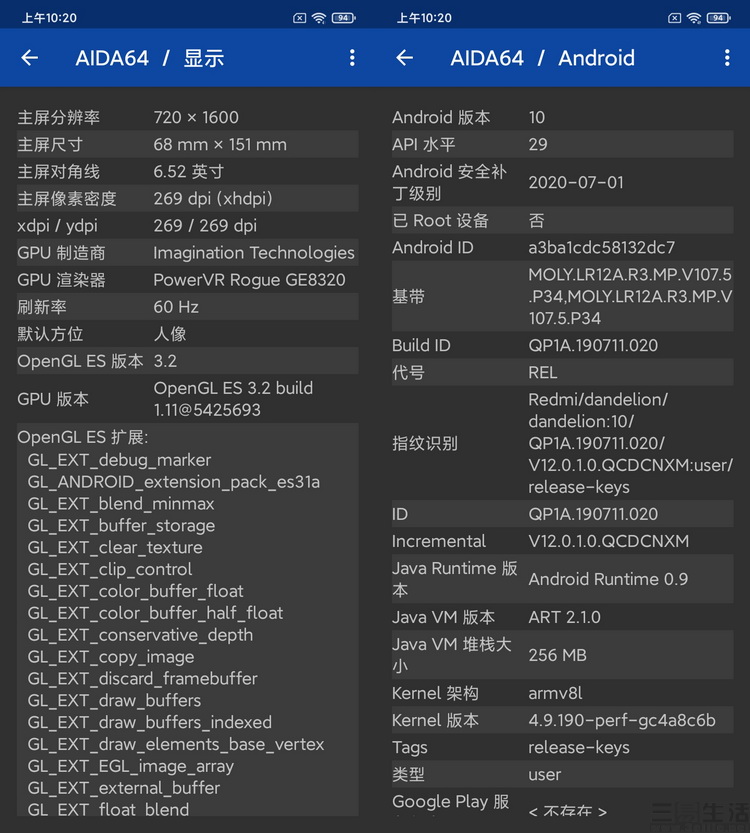Tap Android ID a3ba1cdc58132dc7 value
The height and width of the screenshot is (833, 750).
601,247
